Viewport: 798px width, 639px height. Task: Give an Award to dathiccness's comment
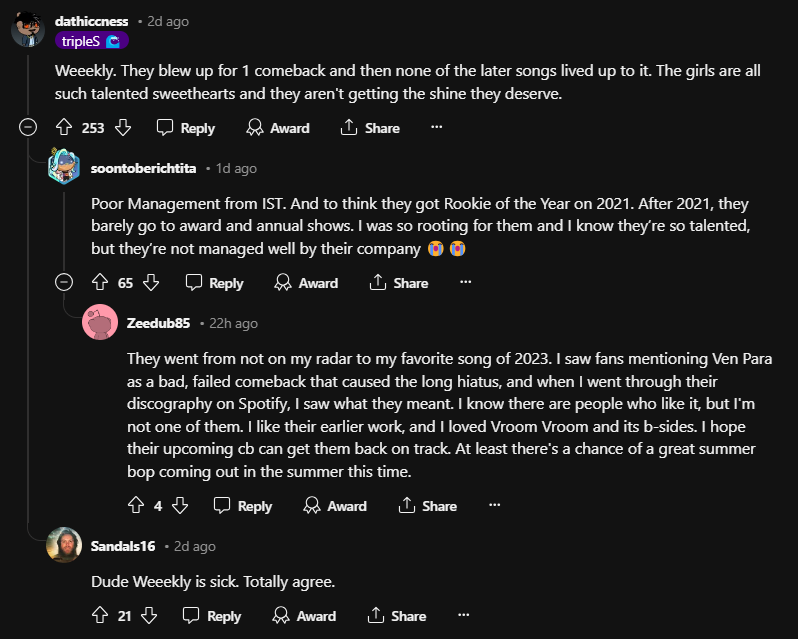click(278, 127)
